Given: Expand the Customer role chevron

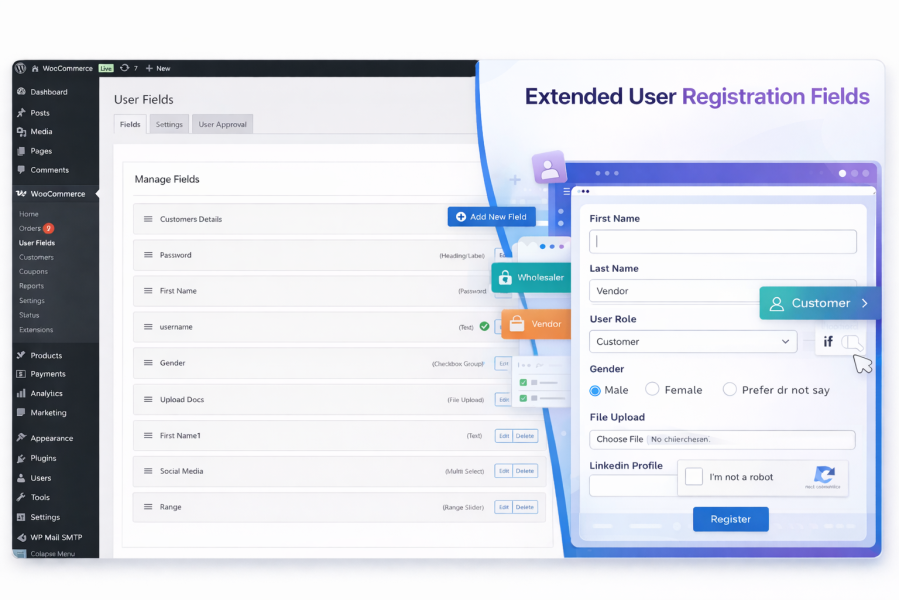Looking at the screenshot, I should pyautogui.click(x=865, y=303).
